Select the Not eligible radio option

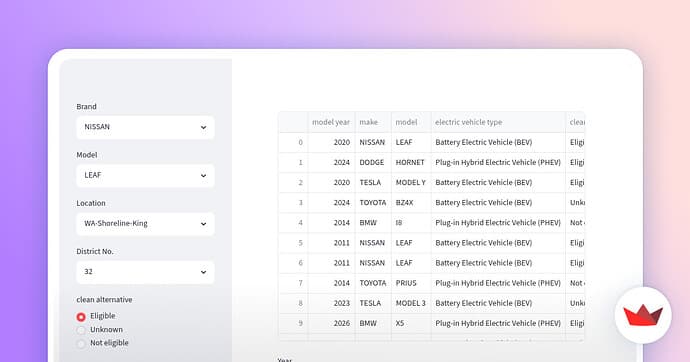[81, 344]
